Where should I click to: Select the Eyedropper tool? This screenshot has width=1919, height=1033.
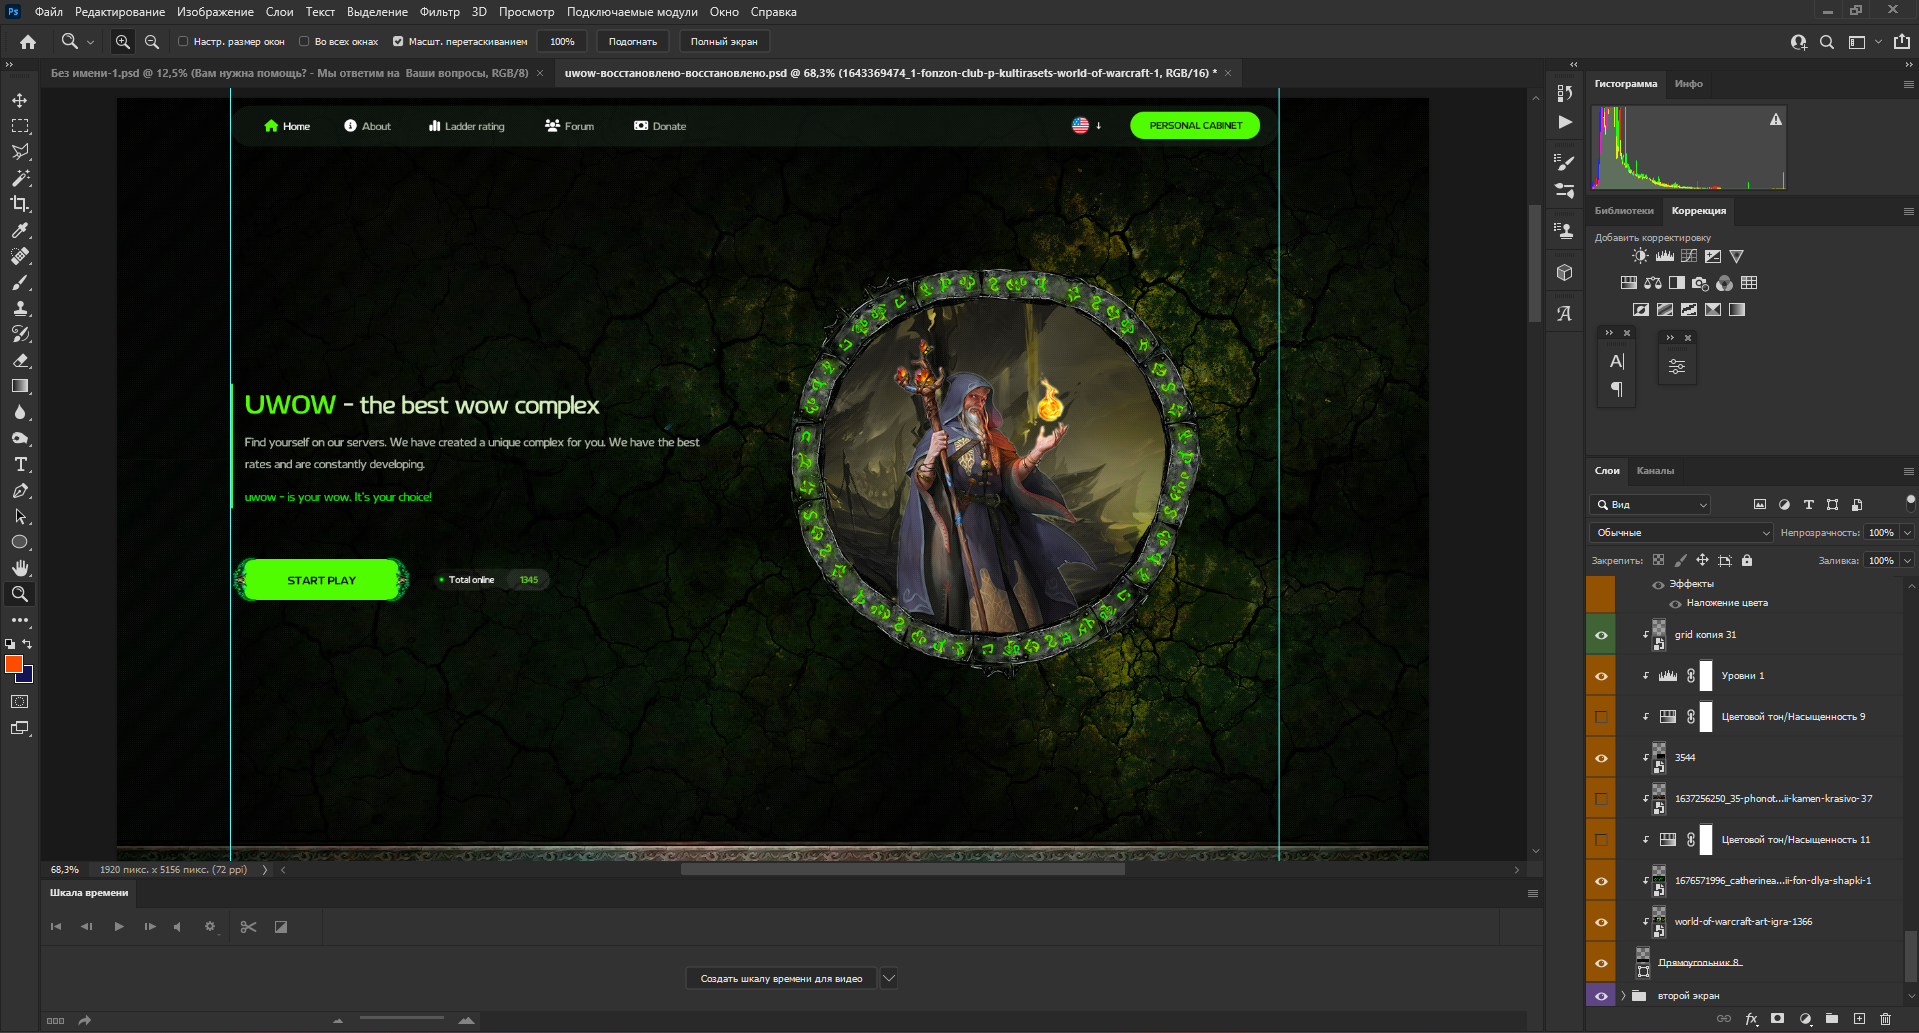tap(20, 230)
